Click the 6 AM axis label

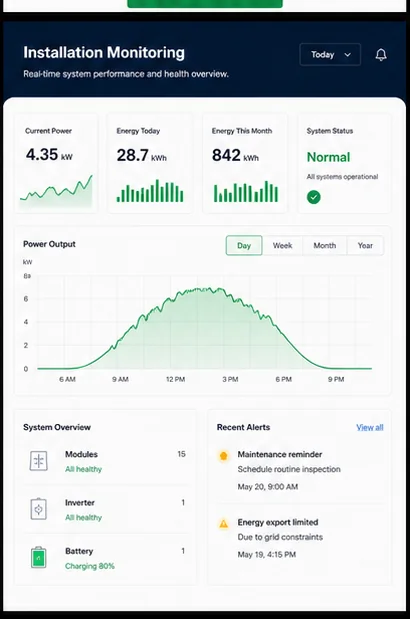[x=67, y=379]
